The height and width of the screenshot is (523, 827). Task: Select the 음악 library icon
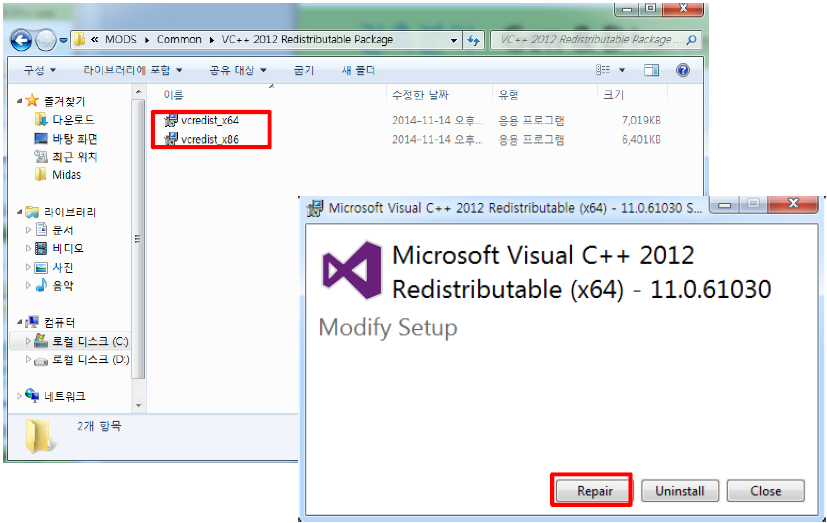pos(41,285)
